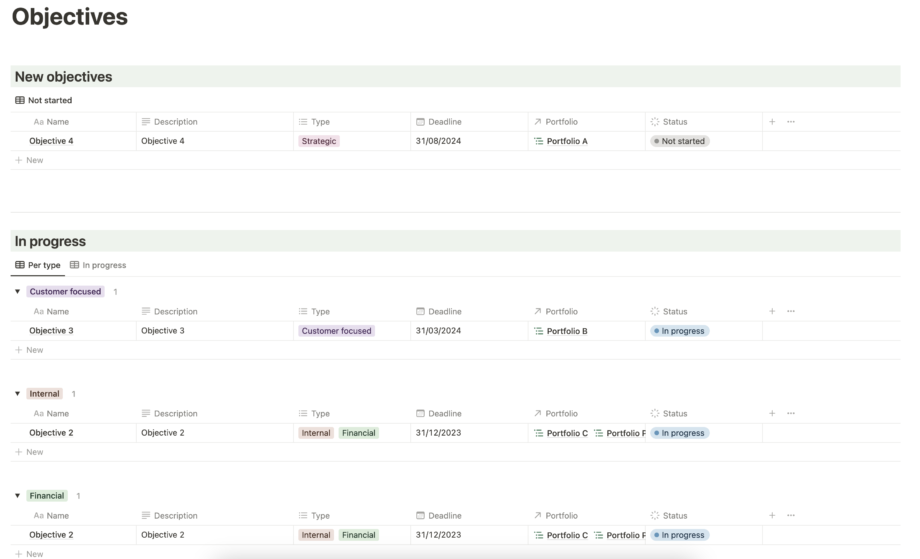
Task: Click the 31/03/2024 deadline cell
Action: (438, 331)
